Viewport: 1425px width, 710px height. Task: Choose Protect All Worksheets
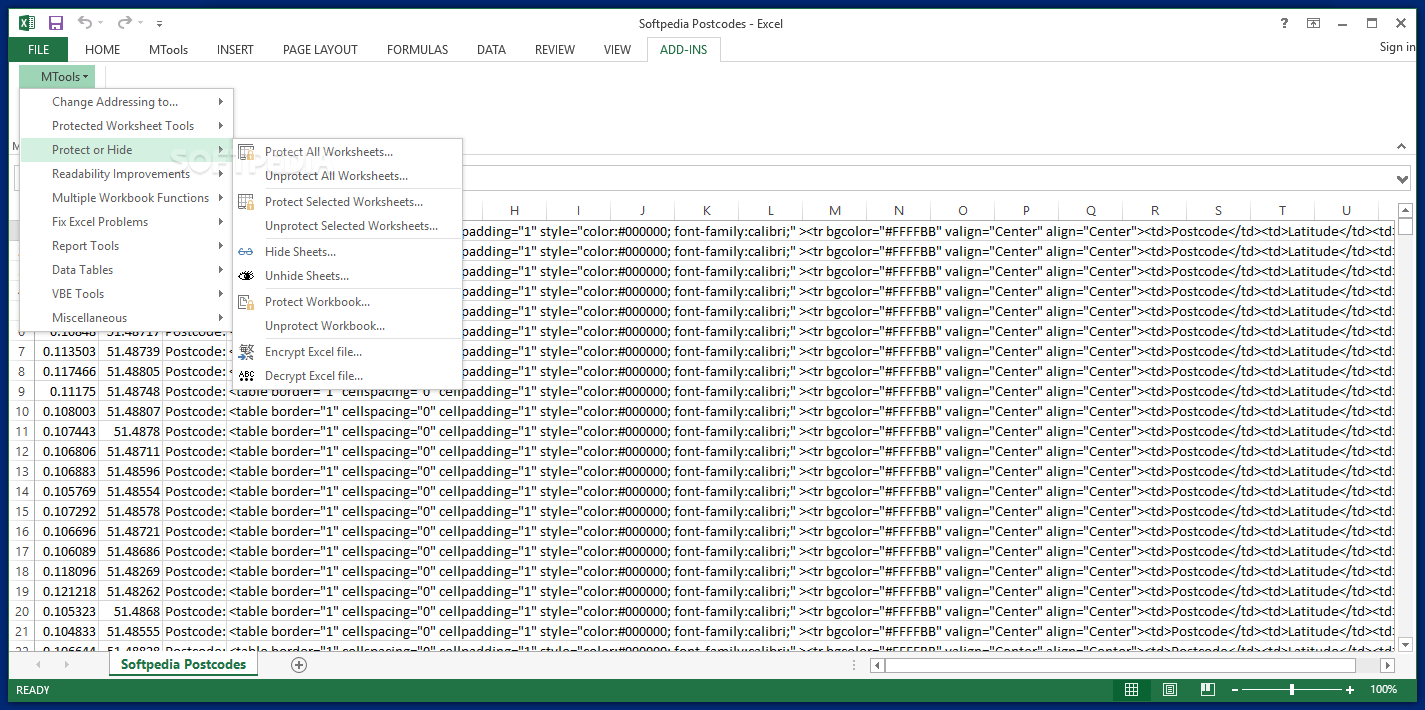[348, 152]
